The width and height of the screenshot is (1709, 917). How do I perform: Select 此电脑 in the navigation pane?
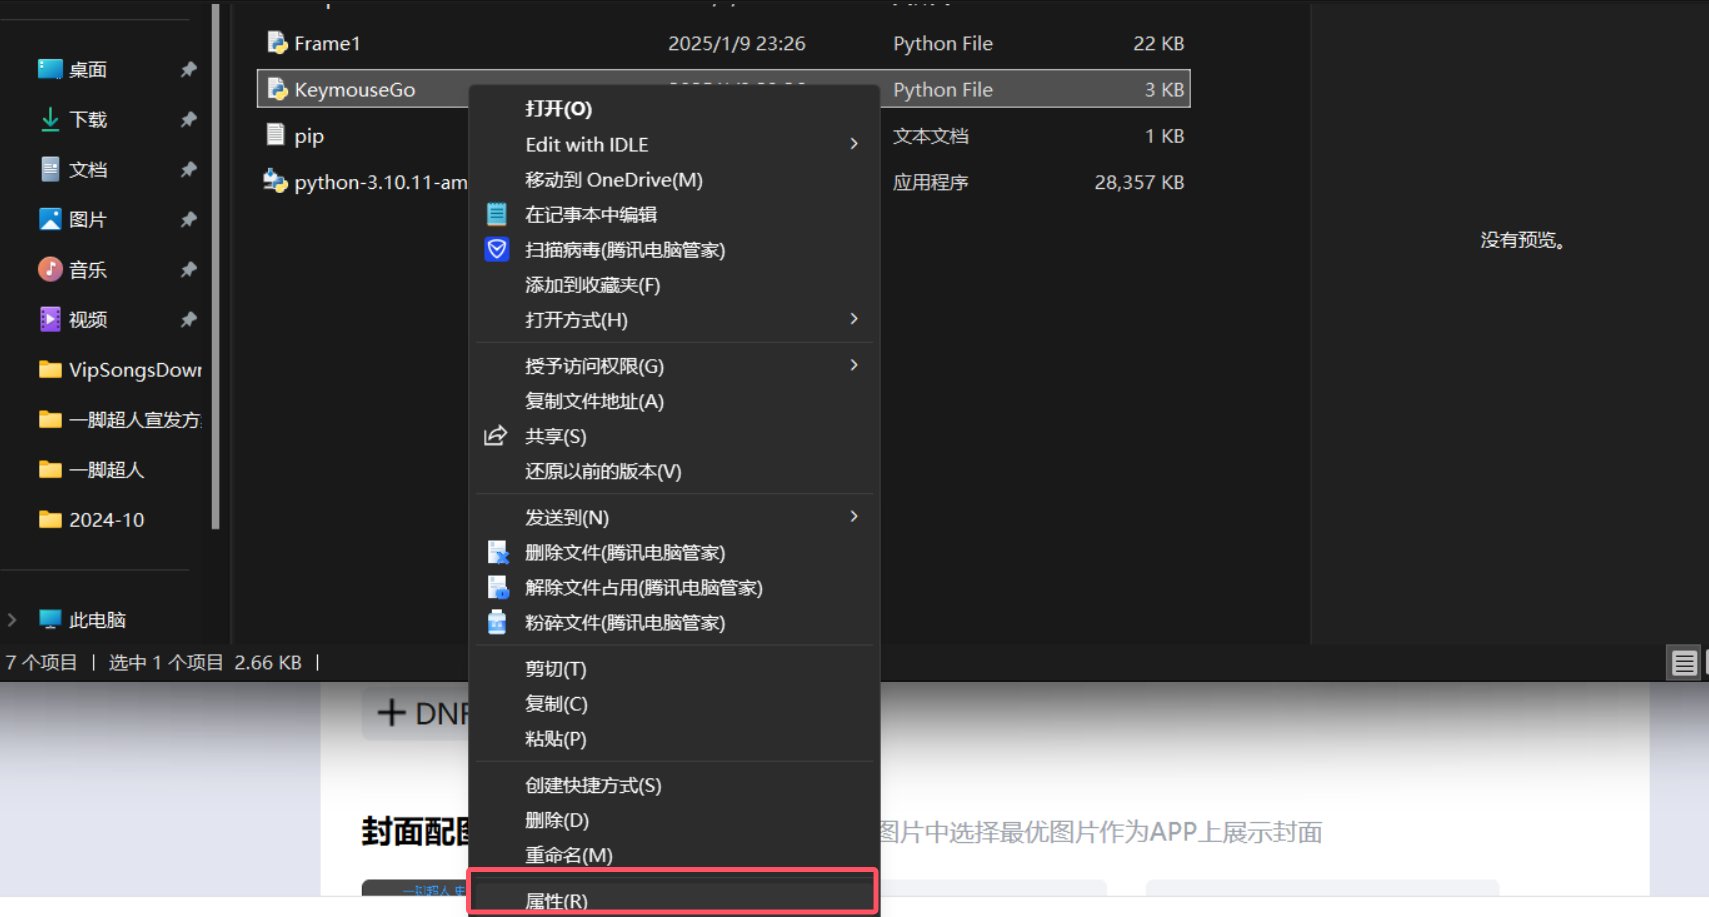point(97,619)
